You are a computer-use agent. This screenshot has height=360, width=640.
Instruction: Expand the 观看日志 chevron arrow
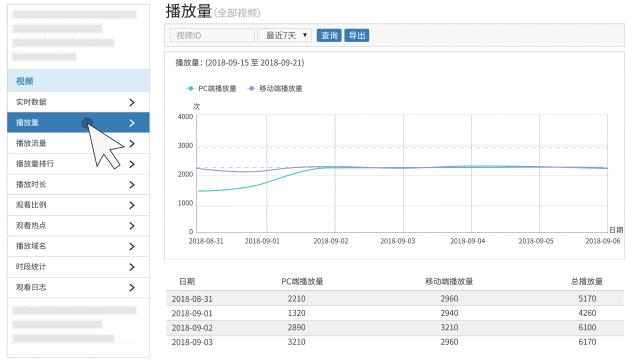tap(131, 287)
